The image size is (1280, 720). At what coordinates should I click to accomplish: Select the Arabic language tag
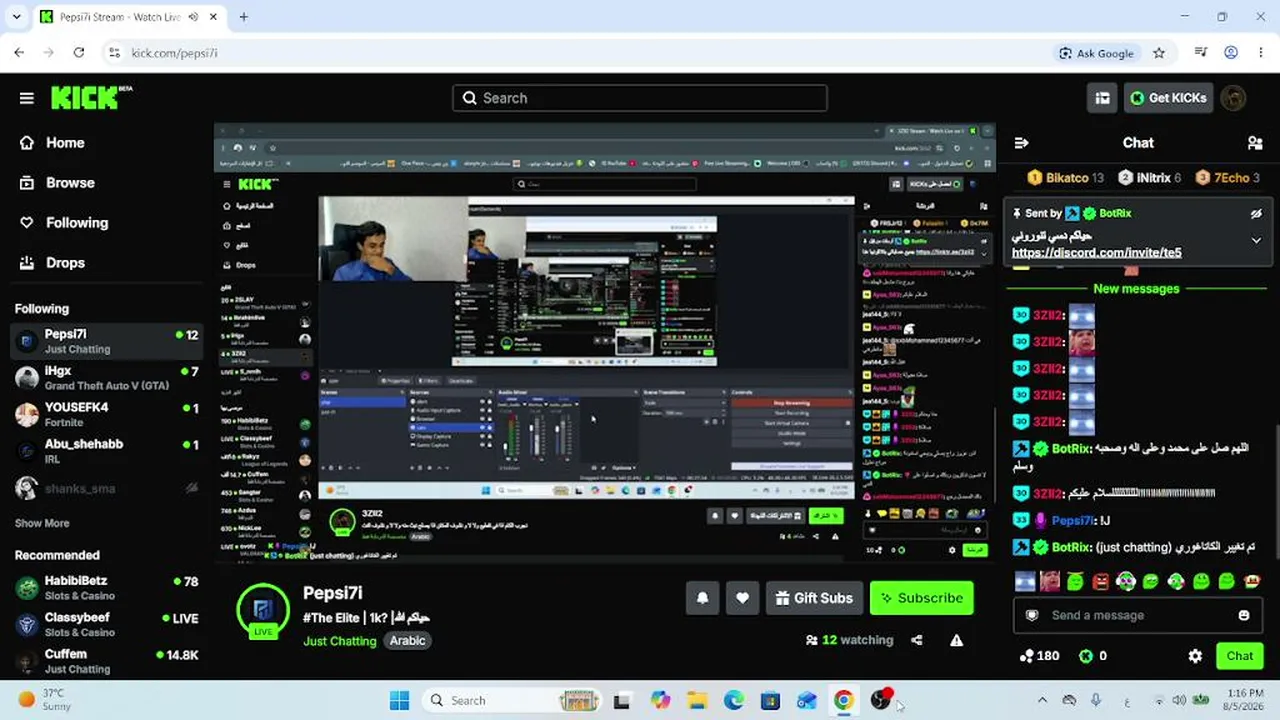tap(407, 641)
